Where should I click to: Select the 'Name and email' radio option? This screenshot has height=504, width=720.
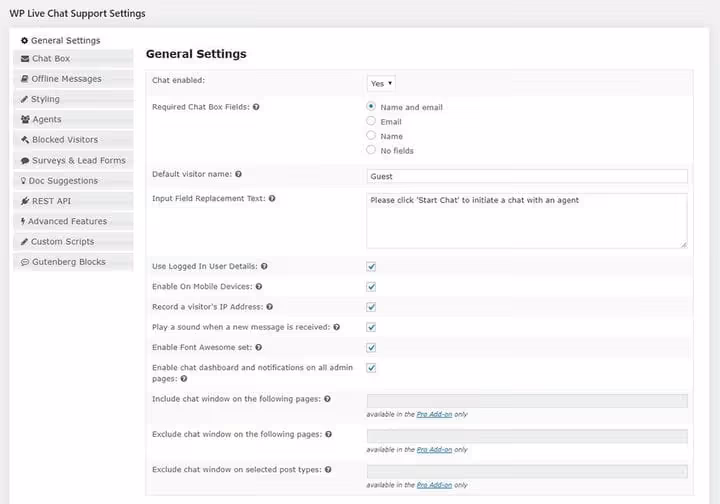(371, 106)
